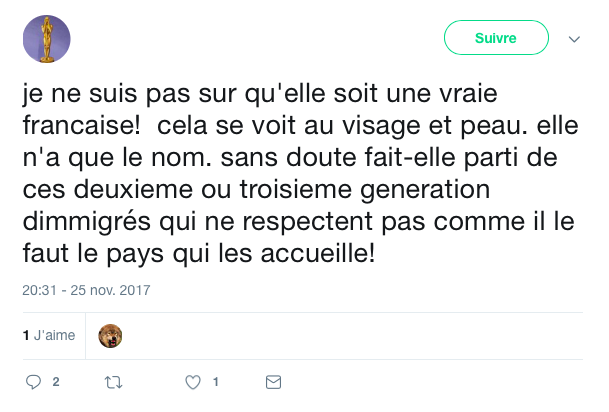Open the tweet's timestamp 20:31 permalink
609x412 pixels.
point(37,291)
